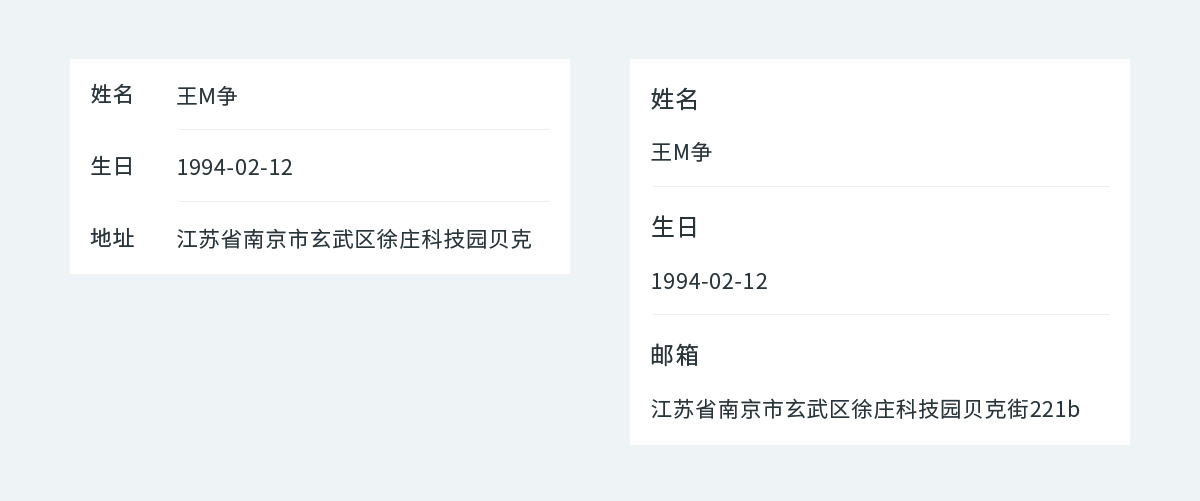Click the divider above the 邮箱 heading
Image resolution: width=1200 pixels, height=501 pixels.
pos(881,315)
